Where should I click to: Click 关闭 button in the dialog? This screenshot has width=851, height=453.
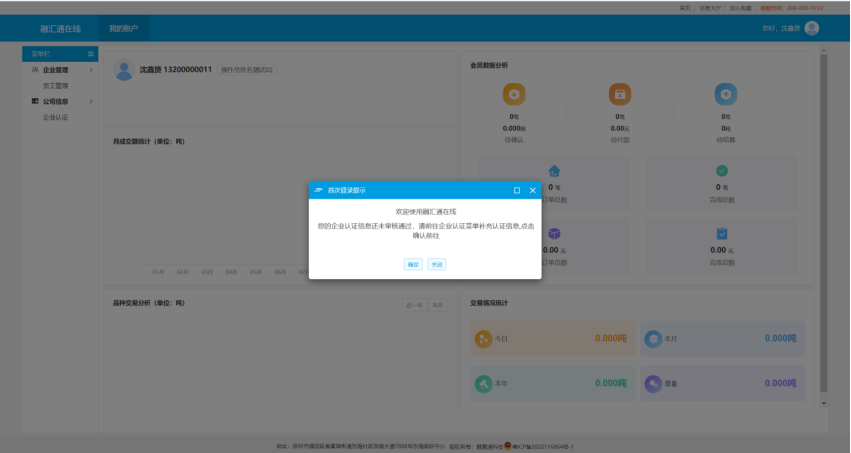point(437,264)
